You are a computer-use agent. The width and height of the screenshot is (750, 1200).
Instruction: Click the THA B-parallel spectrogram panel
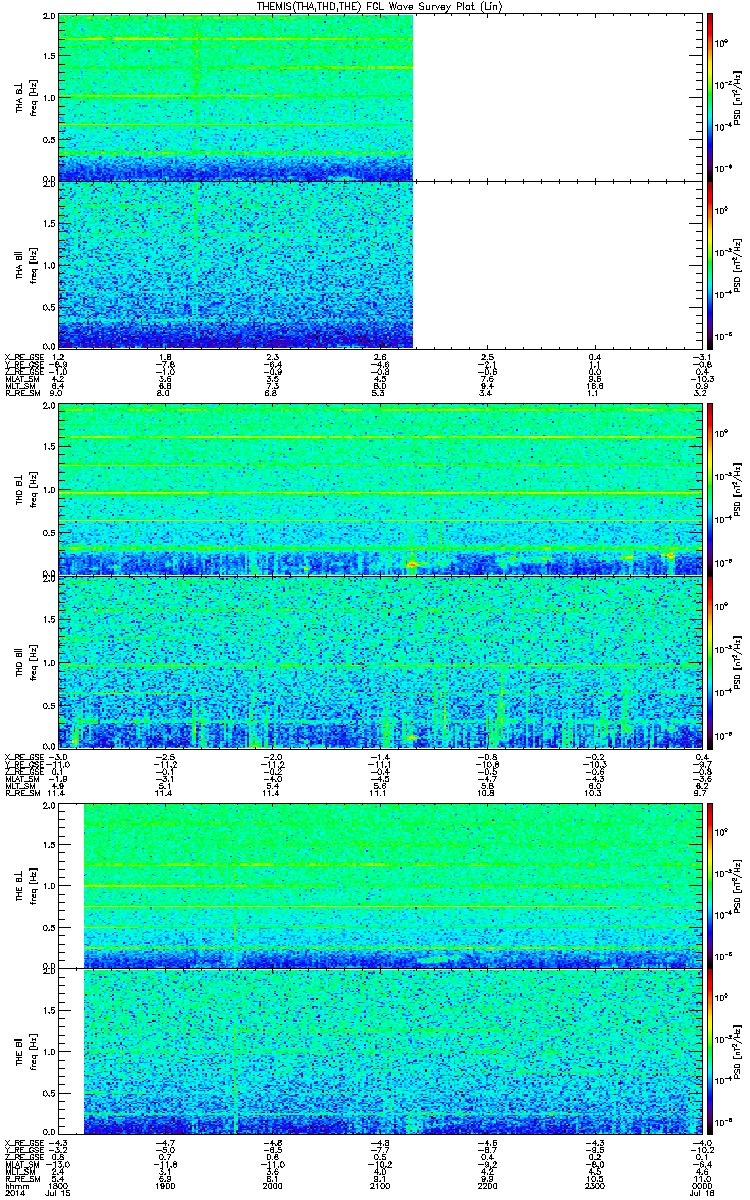pyautogui.click(x=378, y=264)
